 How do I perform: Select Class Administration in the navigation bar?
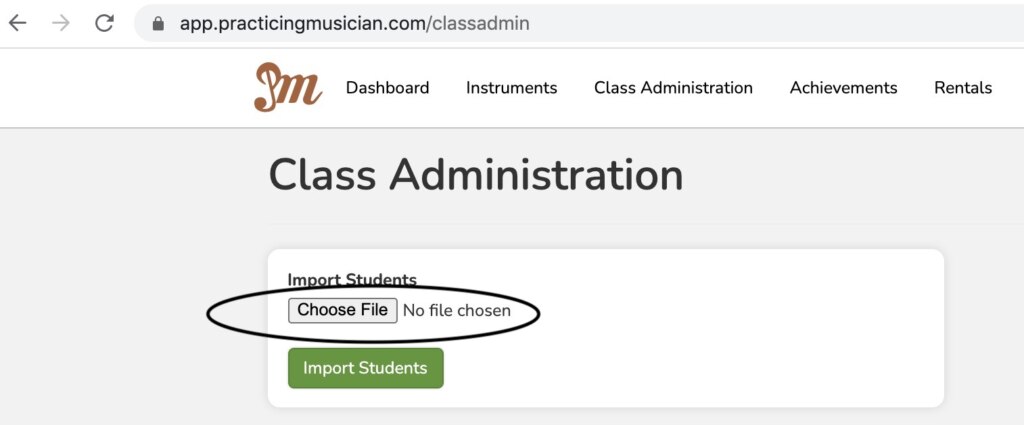click(673, 88)
